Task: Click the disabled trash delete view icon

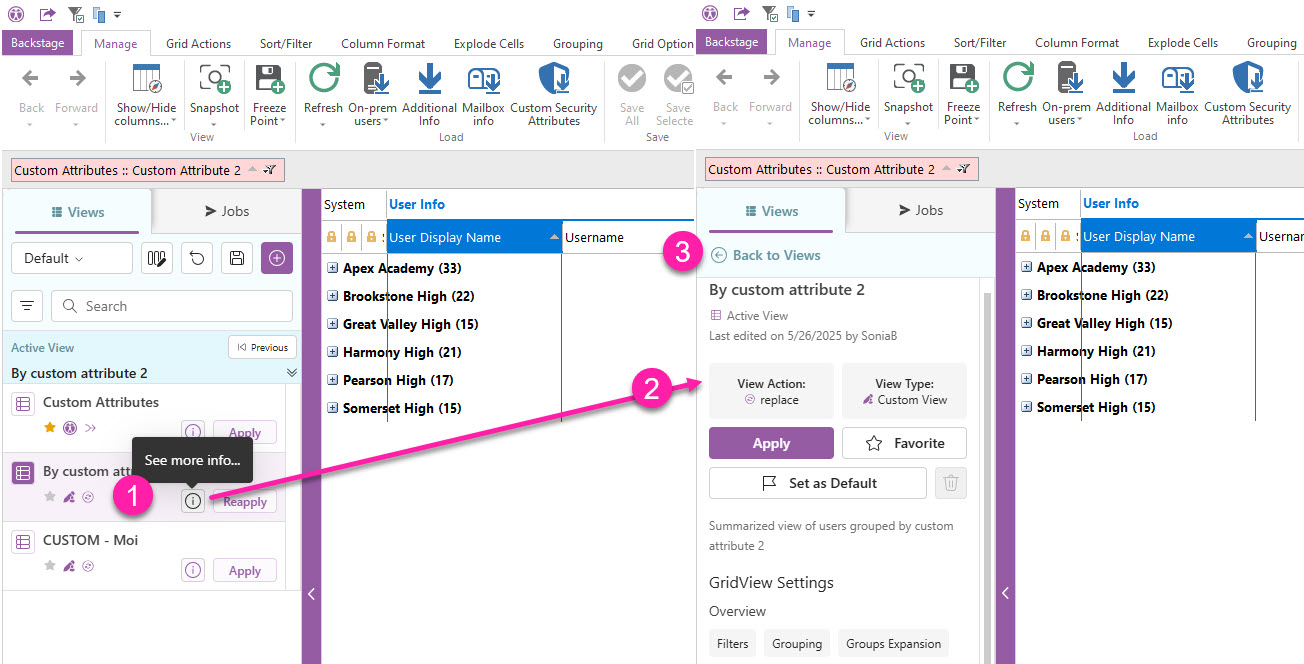Action: click(950, 483)
